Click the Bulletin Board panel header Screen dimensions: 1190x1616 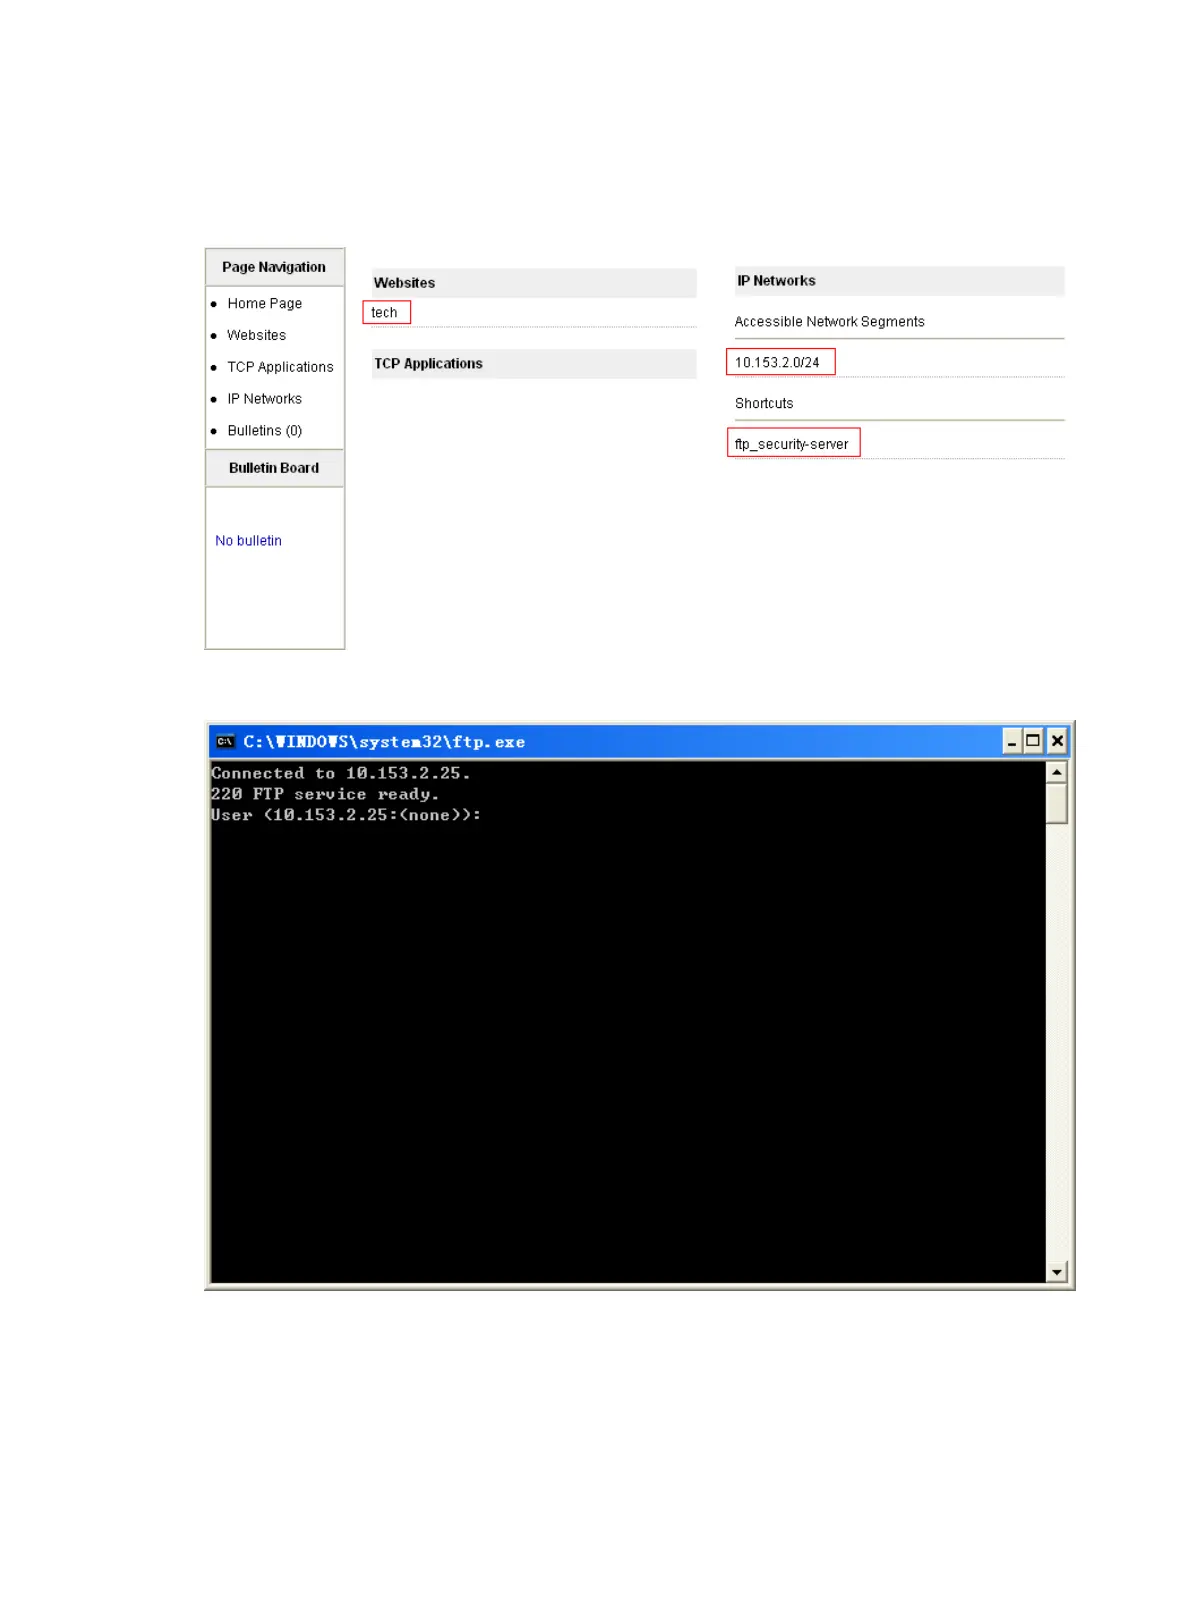pyautogui.click(x=274, y=468)
